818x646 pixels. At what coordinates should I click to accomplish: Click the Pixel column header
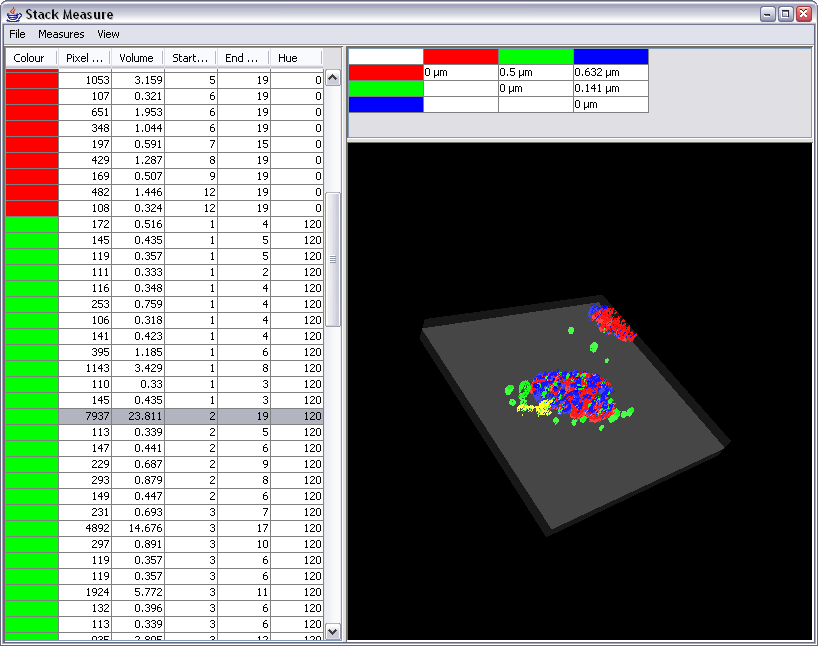tap(85, 58)
